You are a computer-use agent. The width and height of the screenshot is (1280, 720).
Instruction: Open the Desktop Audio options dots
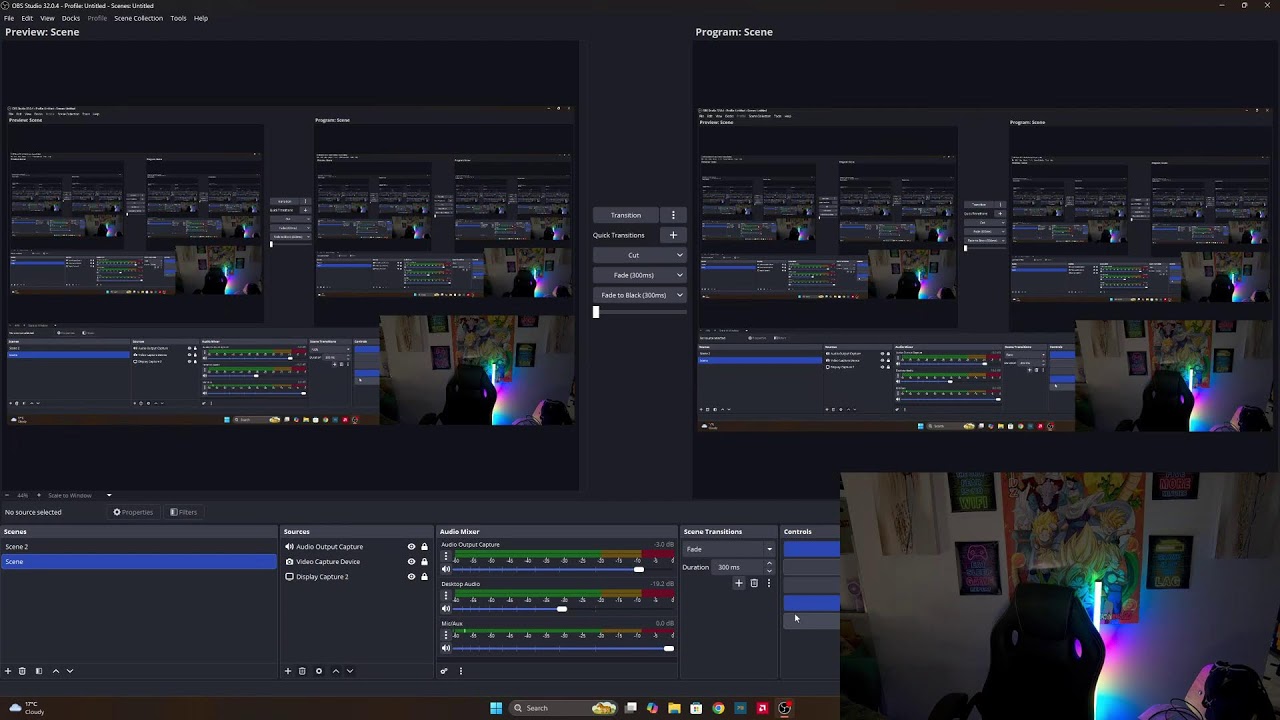[x=446, y=596]
